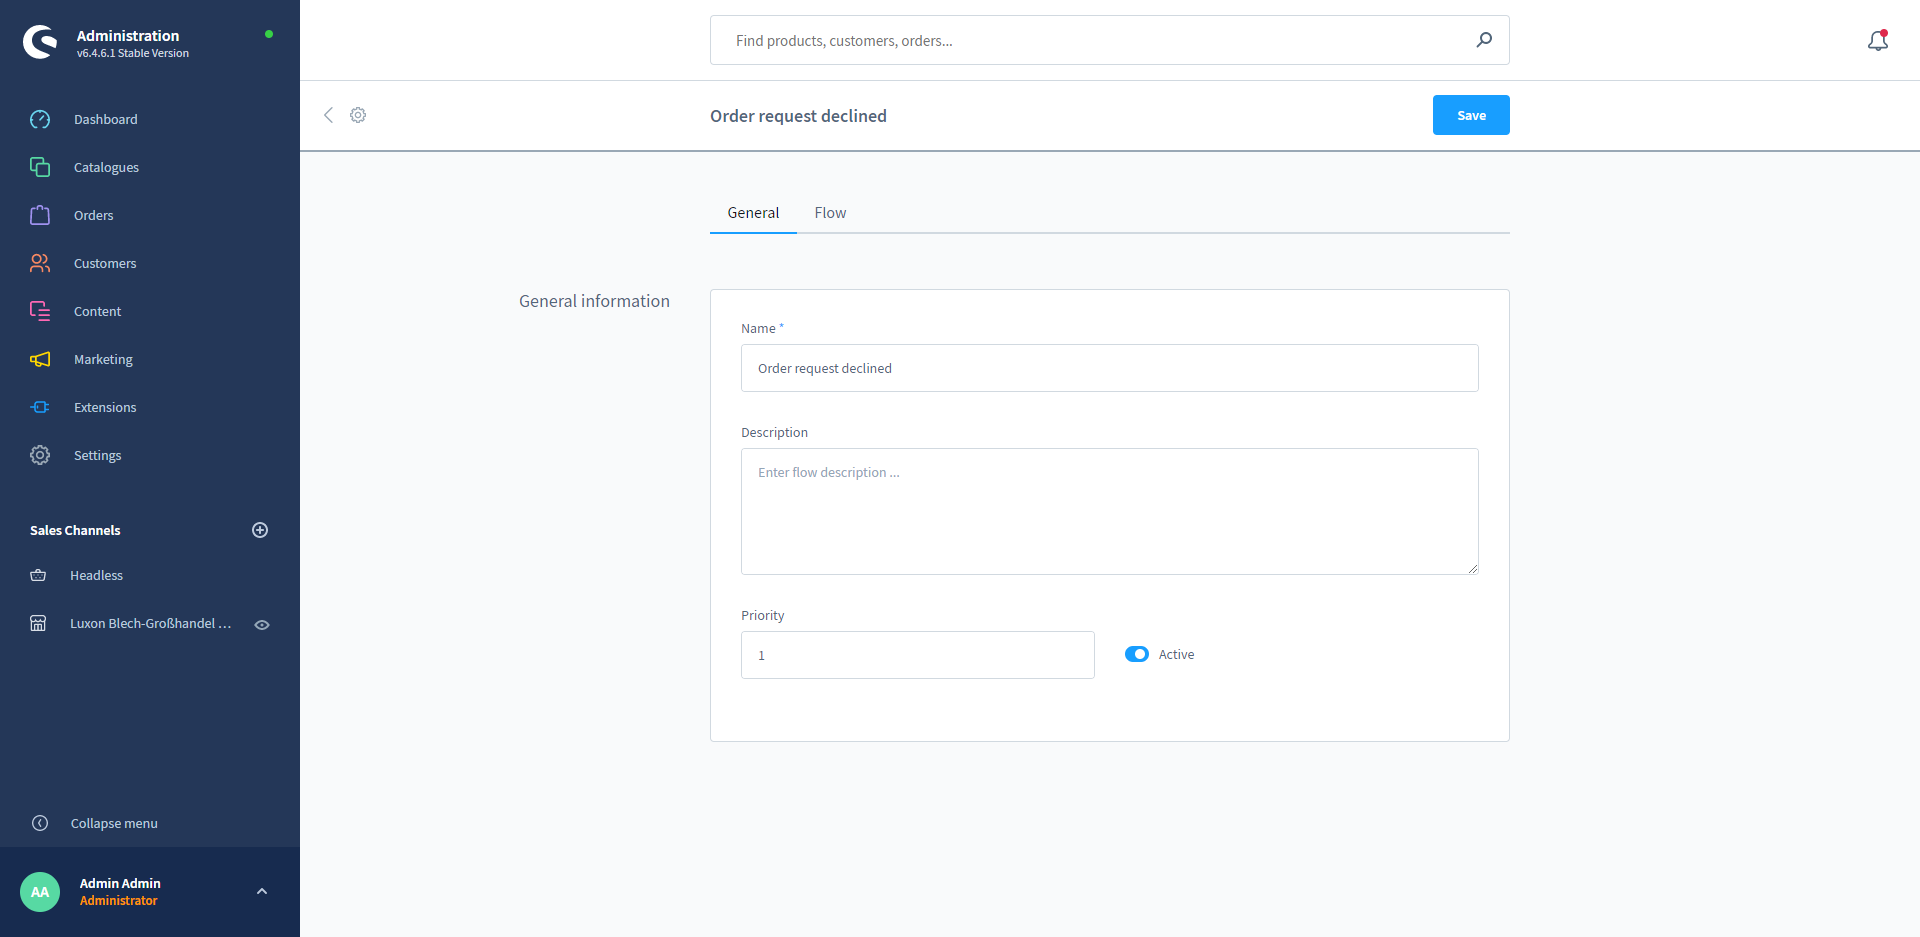
Task: Switch to the Flow tab
Action: tap(830, 213)
